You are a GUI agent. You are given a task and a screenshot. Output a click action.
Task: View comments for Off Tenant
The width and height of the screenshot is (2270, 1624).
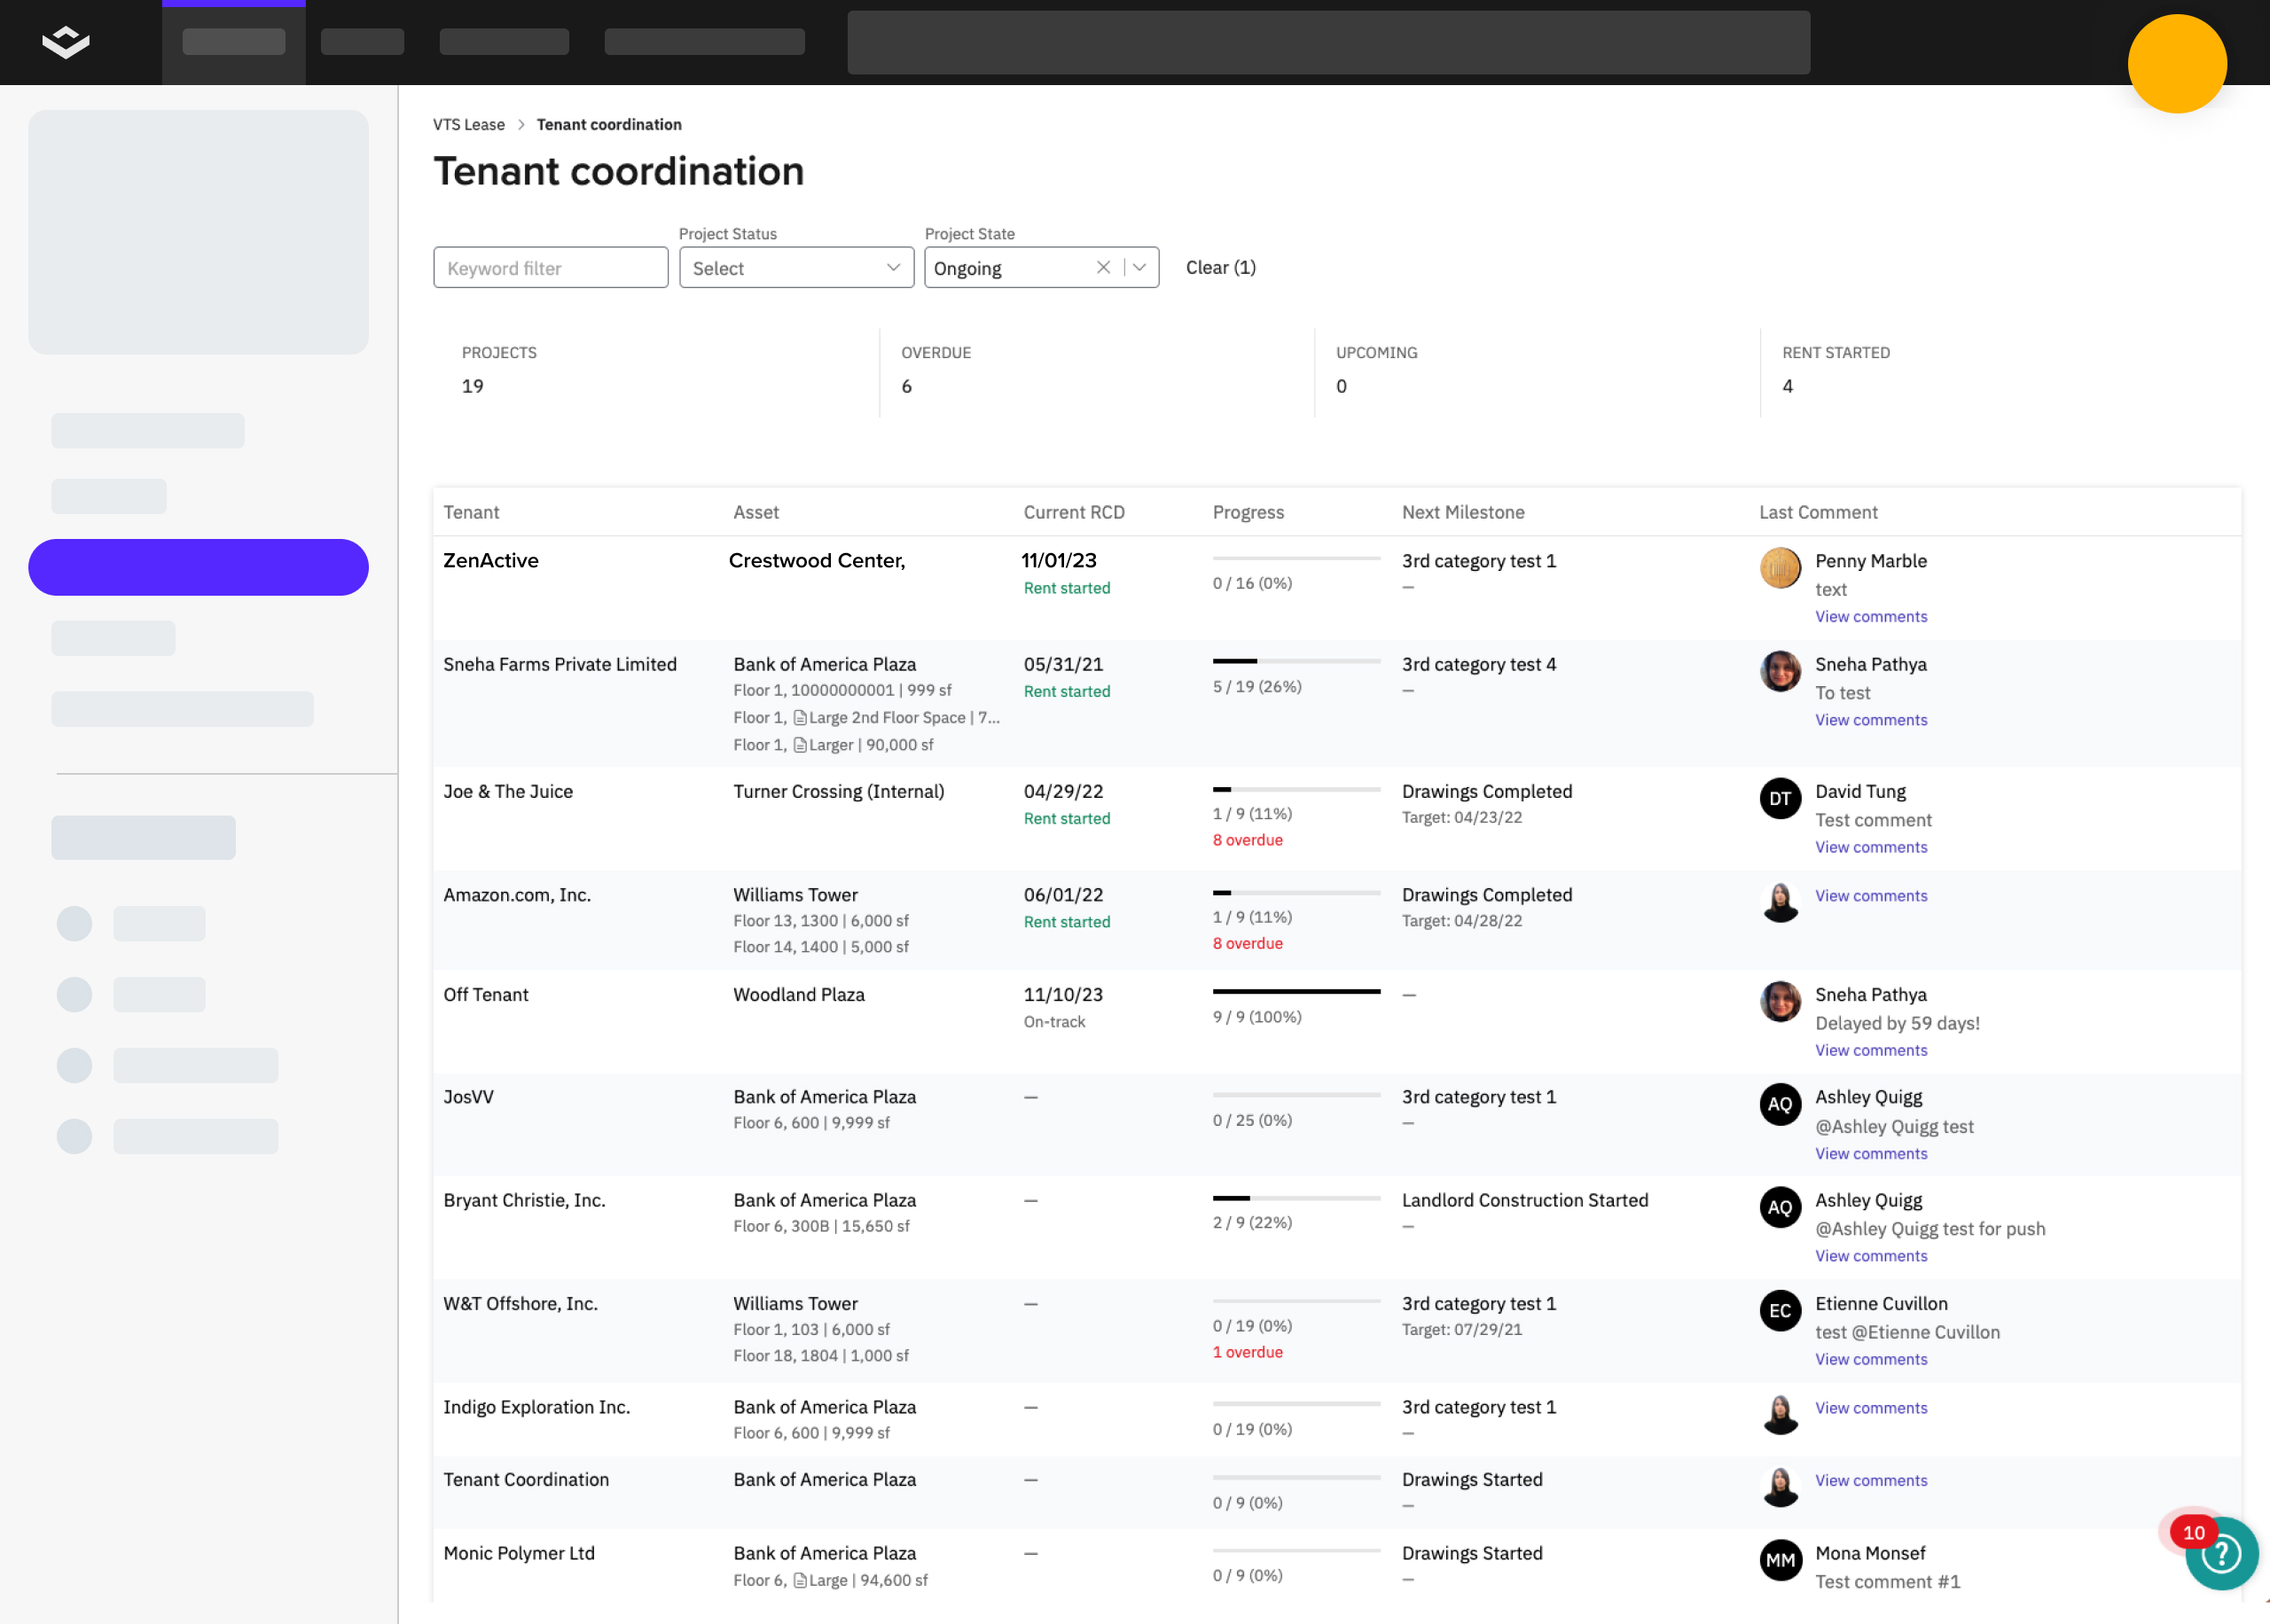click(1871, 1050)
